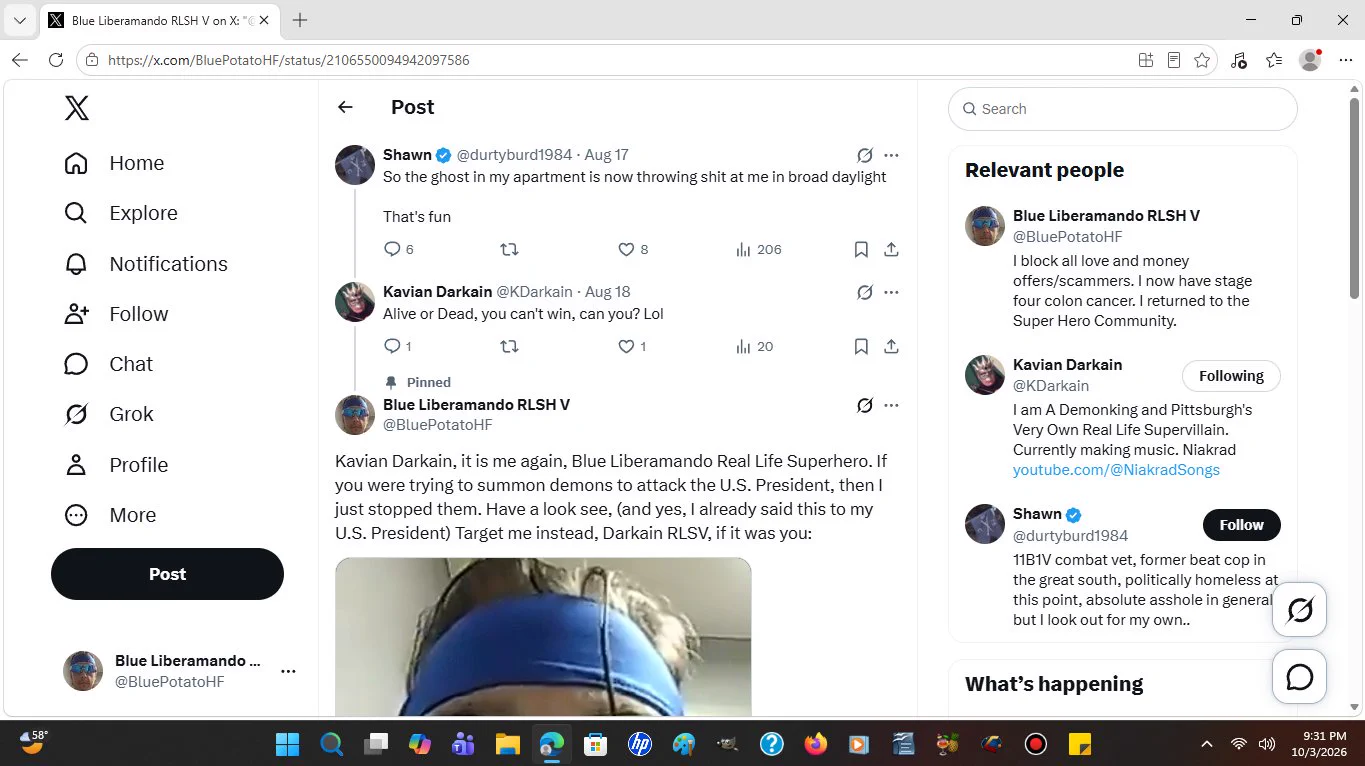The height and width of the screenshot is (766, 1365).
Task: Expand the More sidebar menu
Action: [x=110, y=515]
